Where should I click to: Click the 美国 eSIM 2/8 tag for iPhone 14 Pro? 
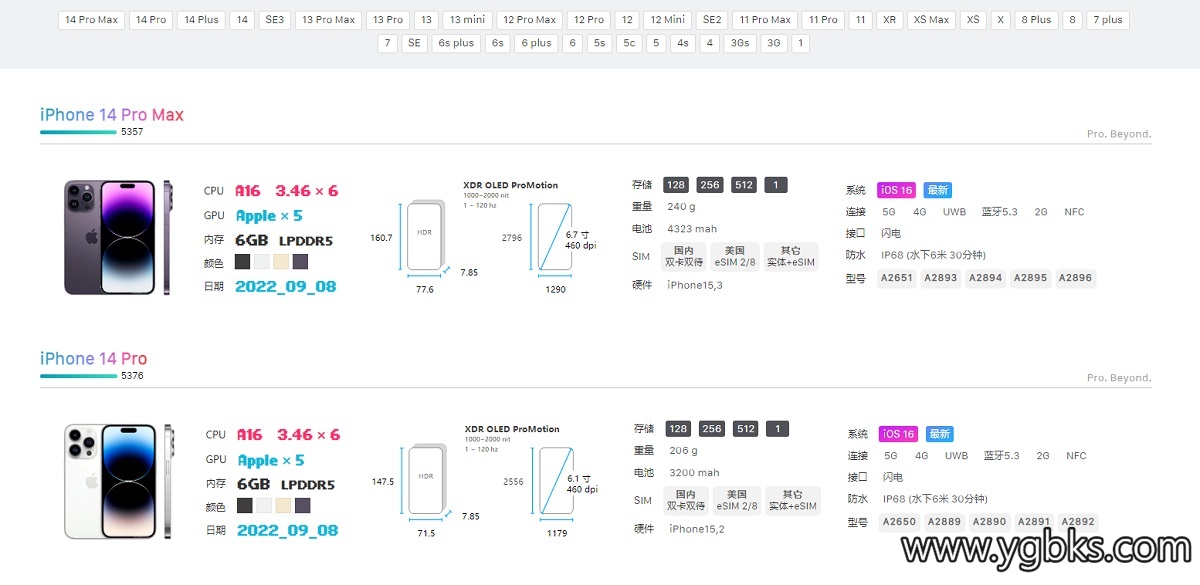point(738,500)
